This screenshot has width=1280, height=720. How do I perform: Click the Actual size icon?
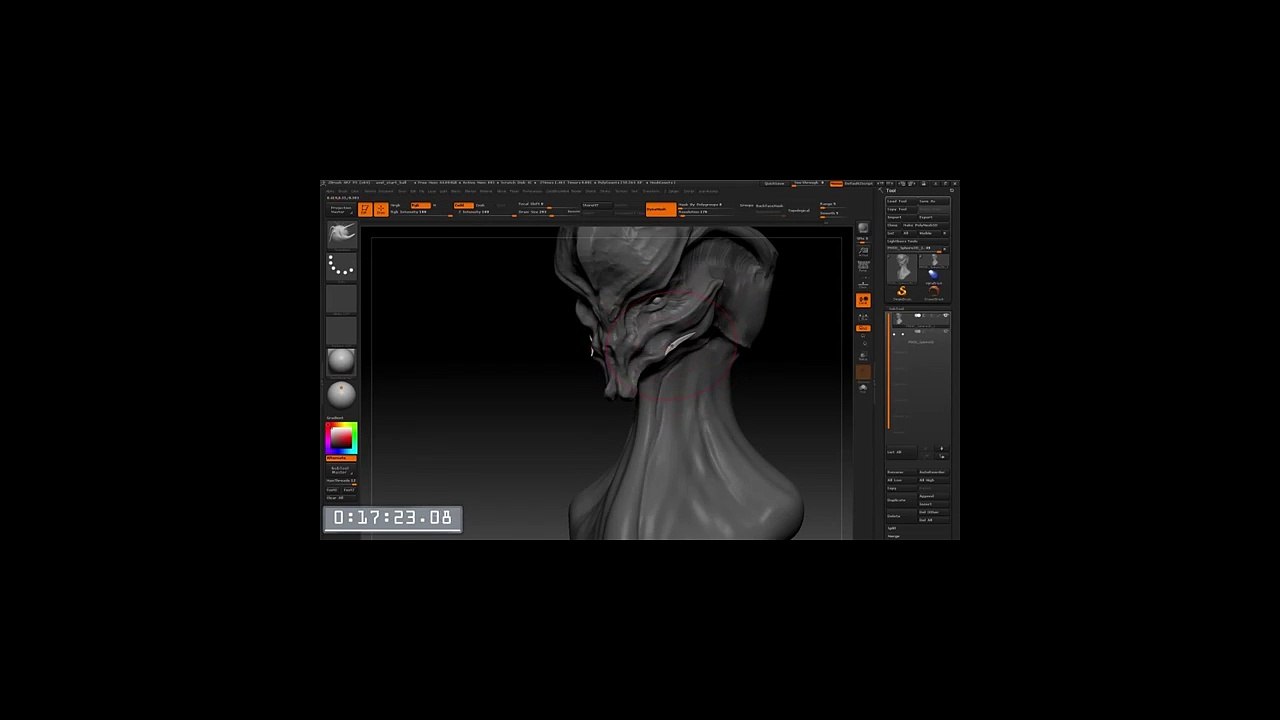pos(863,251)
